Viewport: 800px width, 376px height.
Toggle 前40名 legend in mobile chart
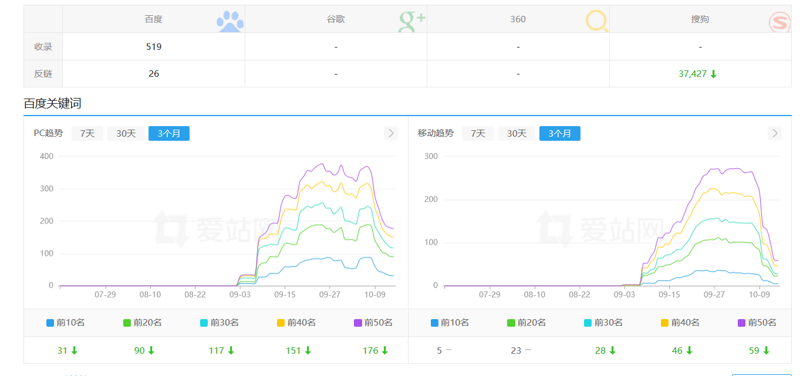680,322
